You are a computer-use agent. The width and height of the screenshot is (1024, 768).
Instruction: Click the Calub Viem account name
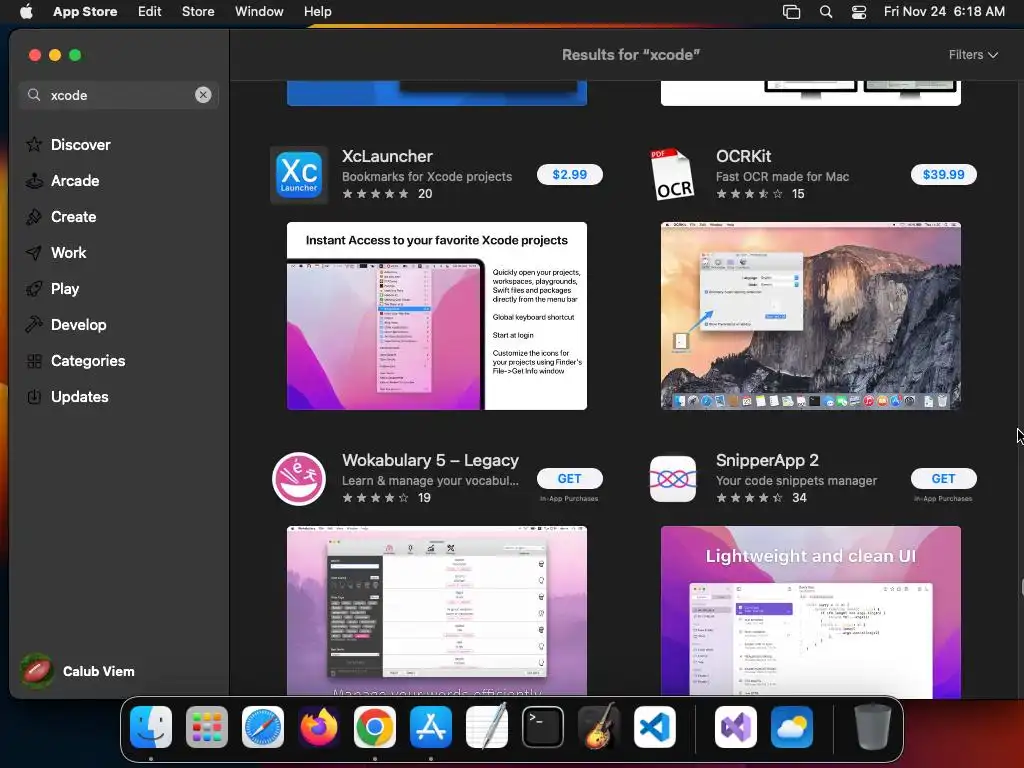click(x=99, y=671)
